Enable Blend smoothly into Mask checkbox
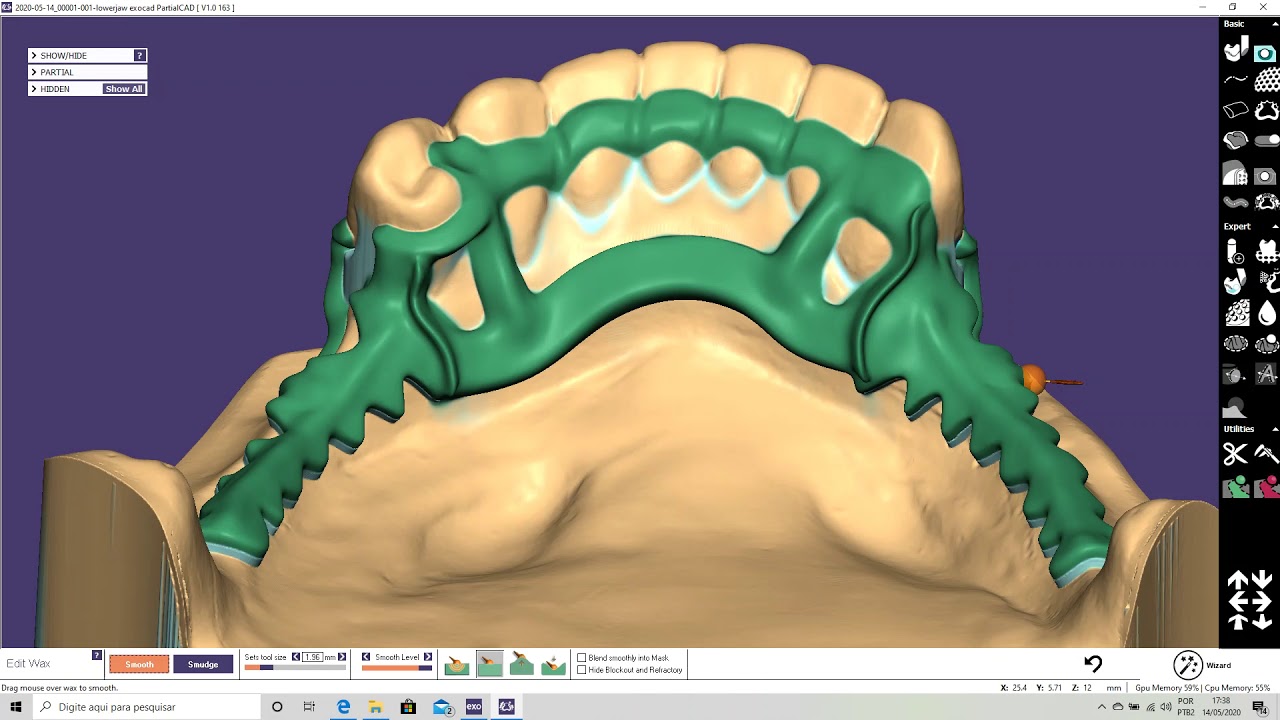 [x=582, y=658]
